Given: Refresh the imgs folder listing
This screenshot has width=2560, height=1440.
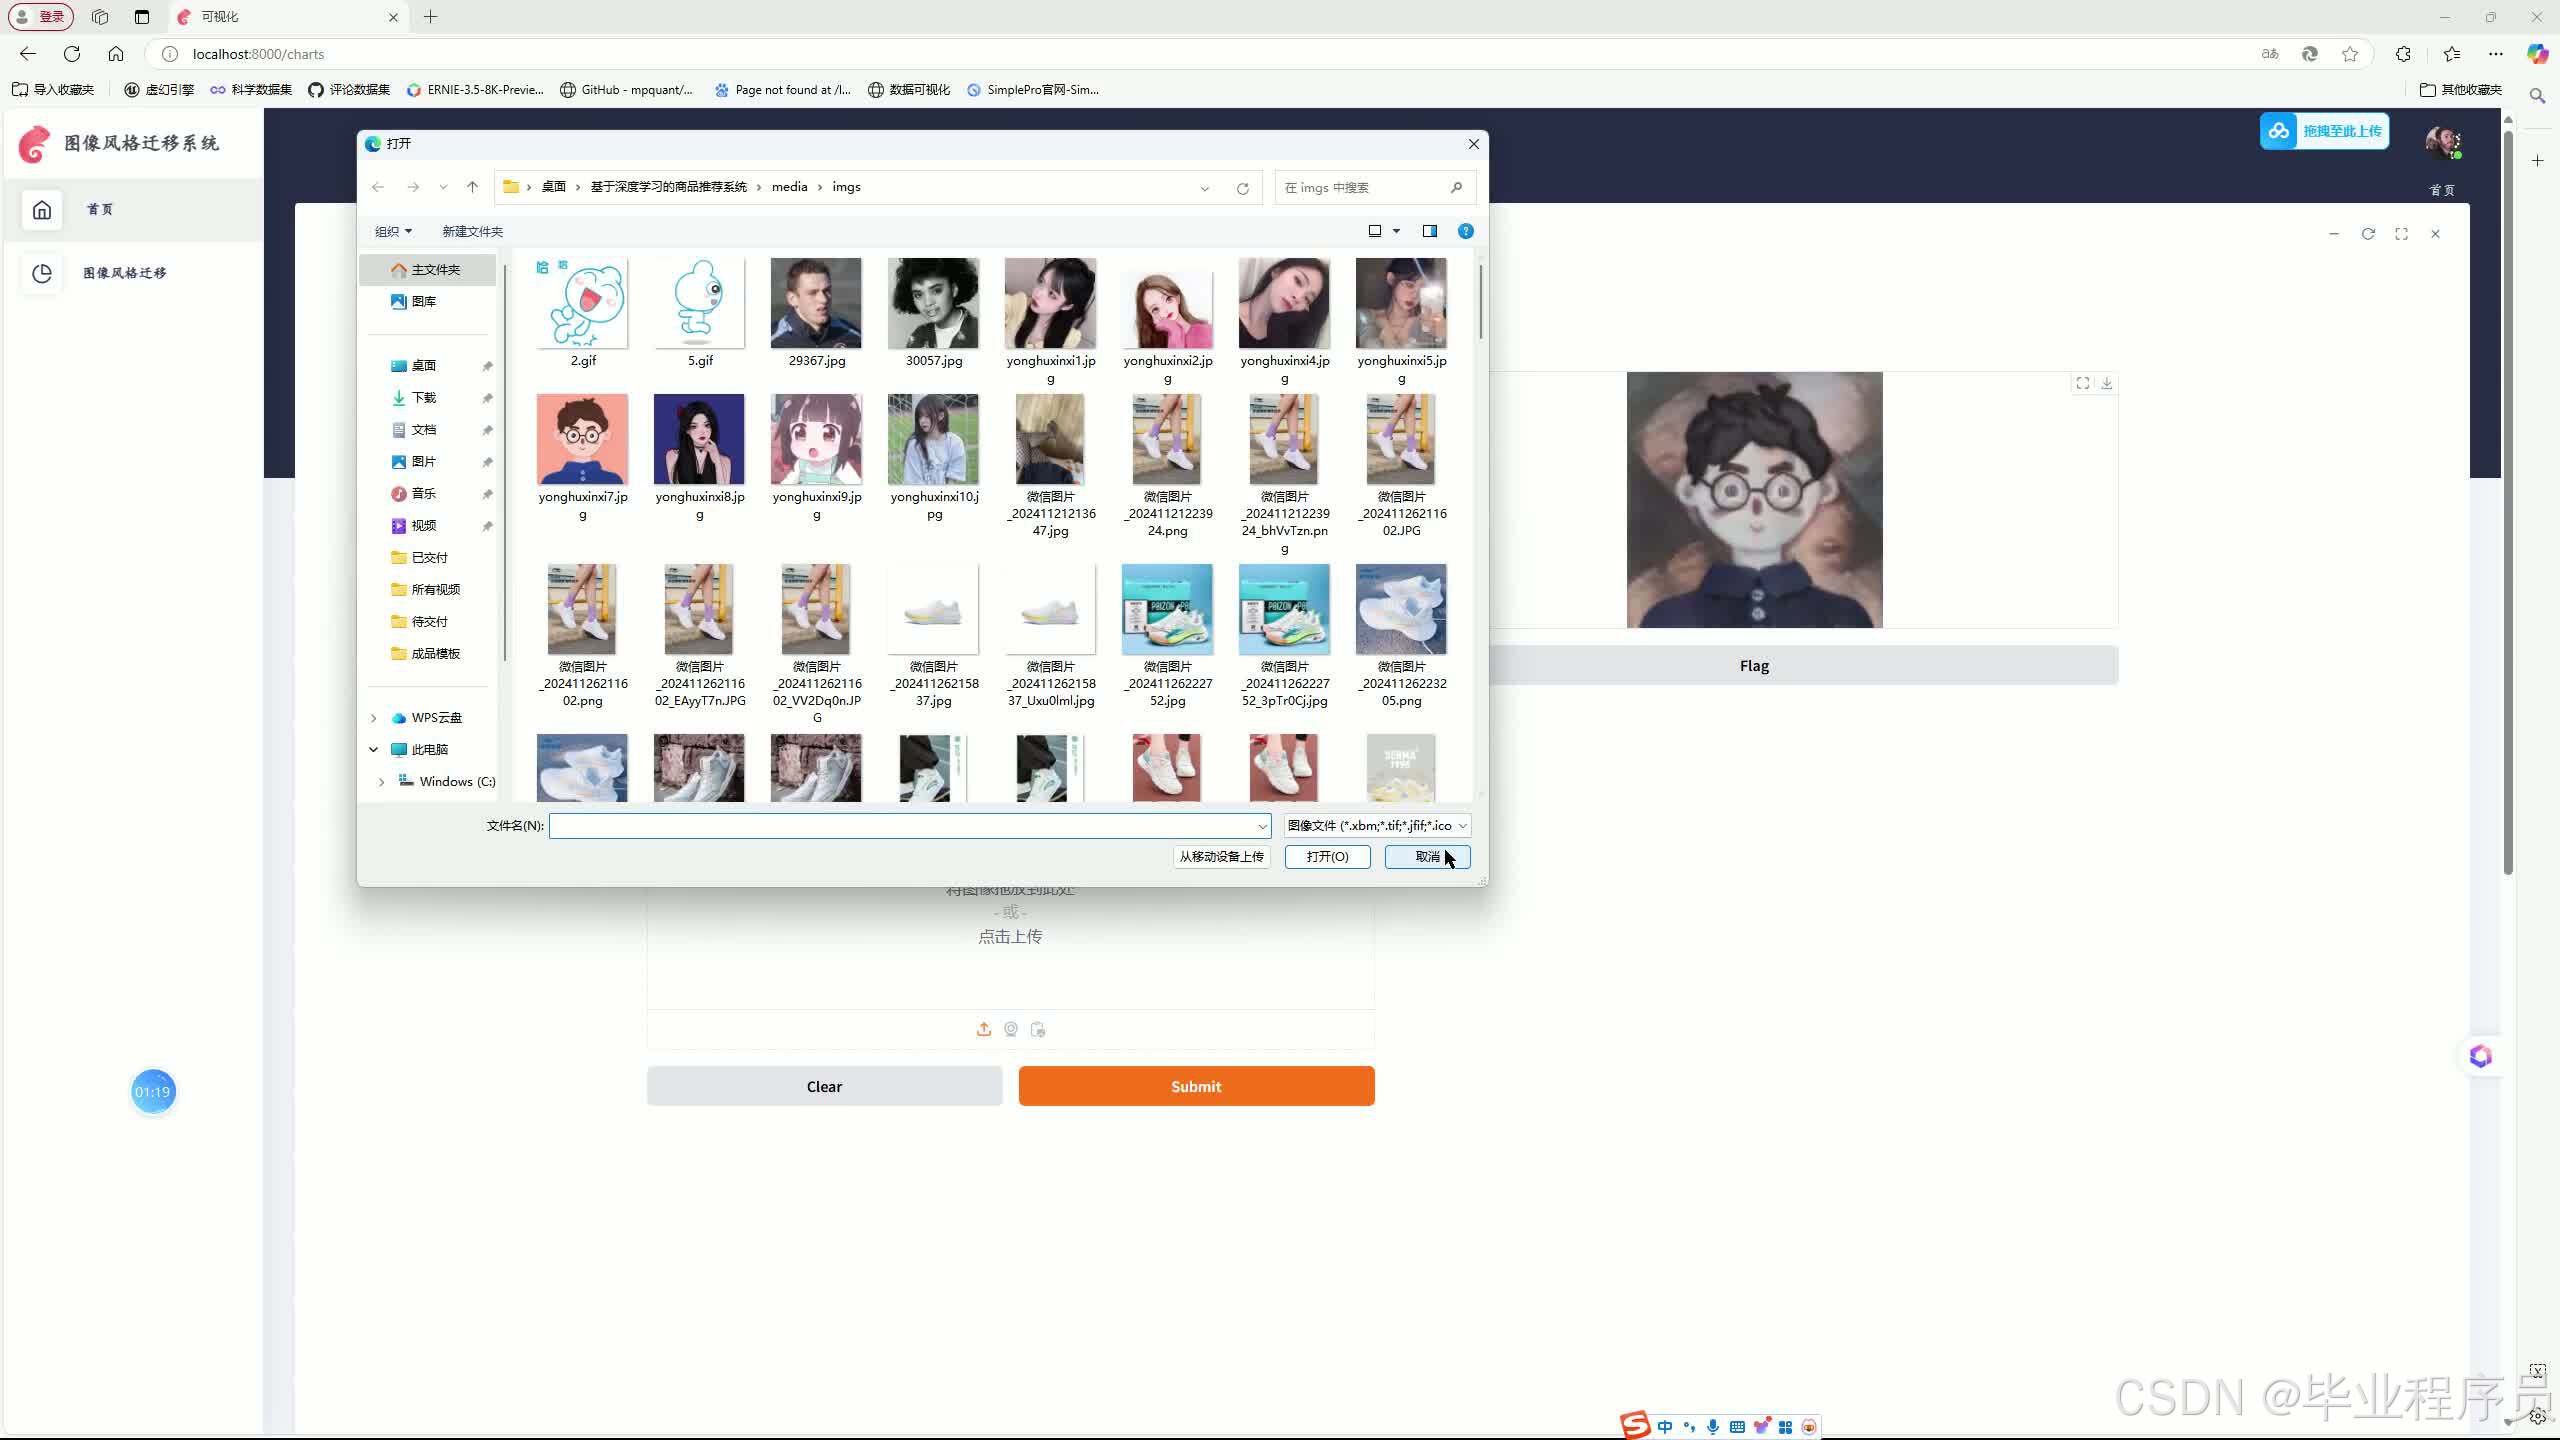Looking at the screenshot, I should [x=1242, y=188].
